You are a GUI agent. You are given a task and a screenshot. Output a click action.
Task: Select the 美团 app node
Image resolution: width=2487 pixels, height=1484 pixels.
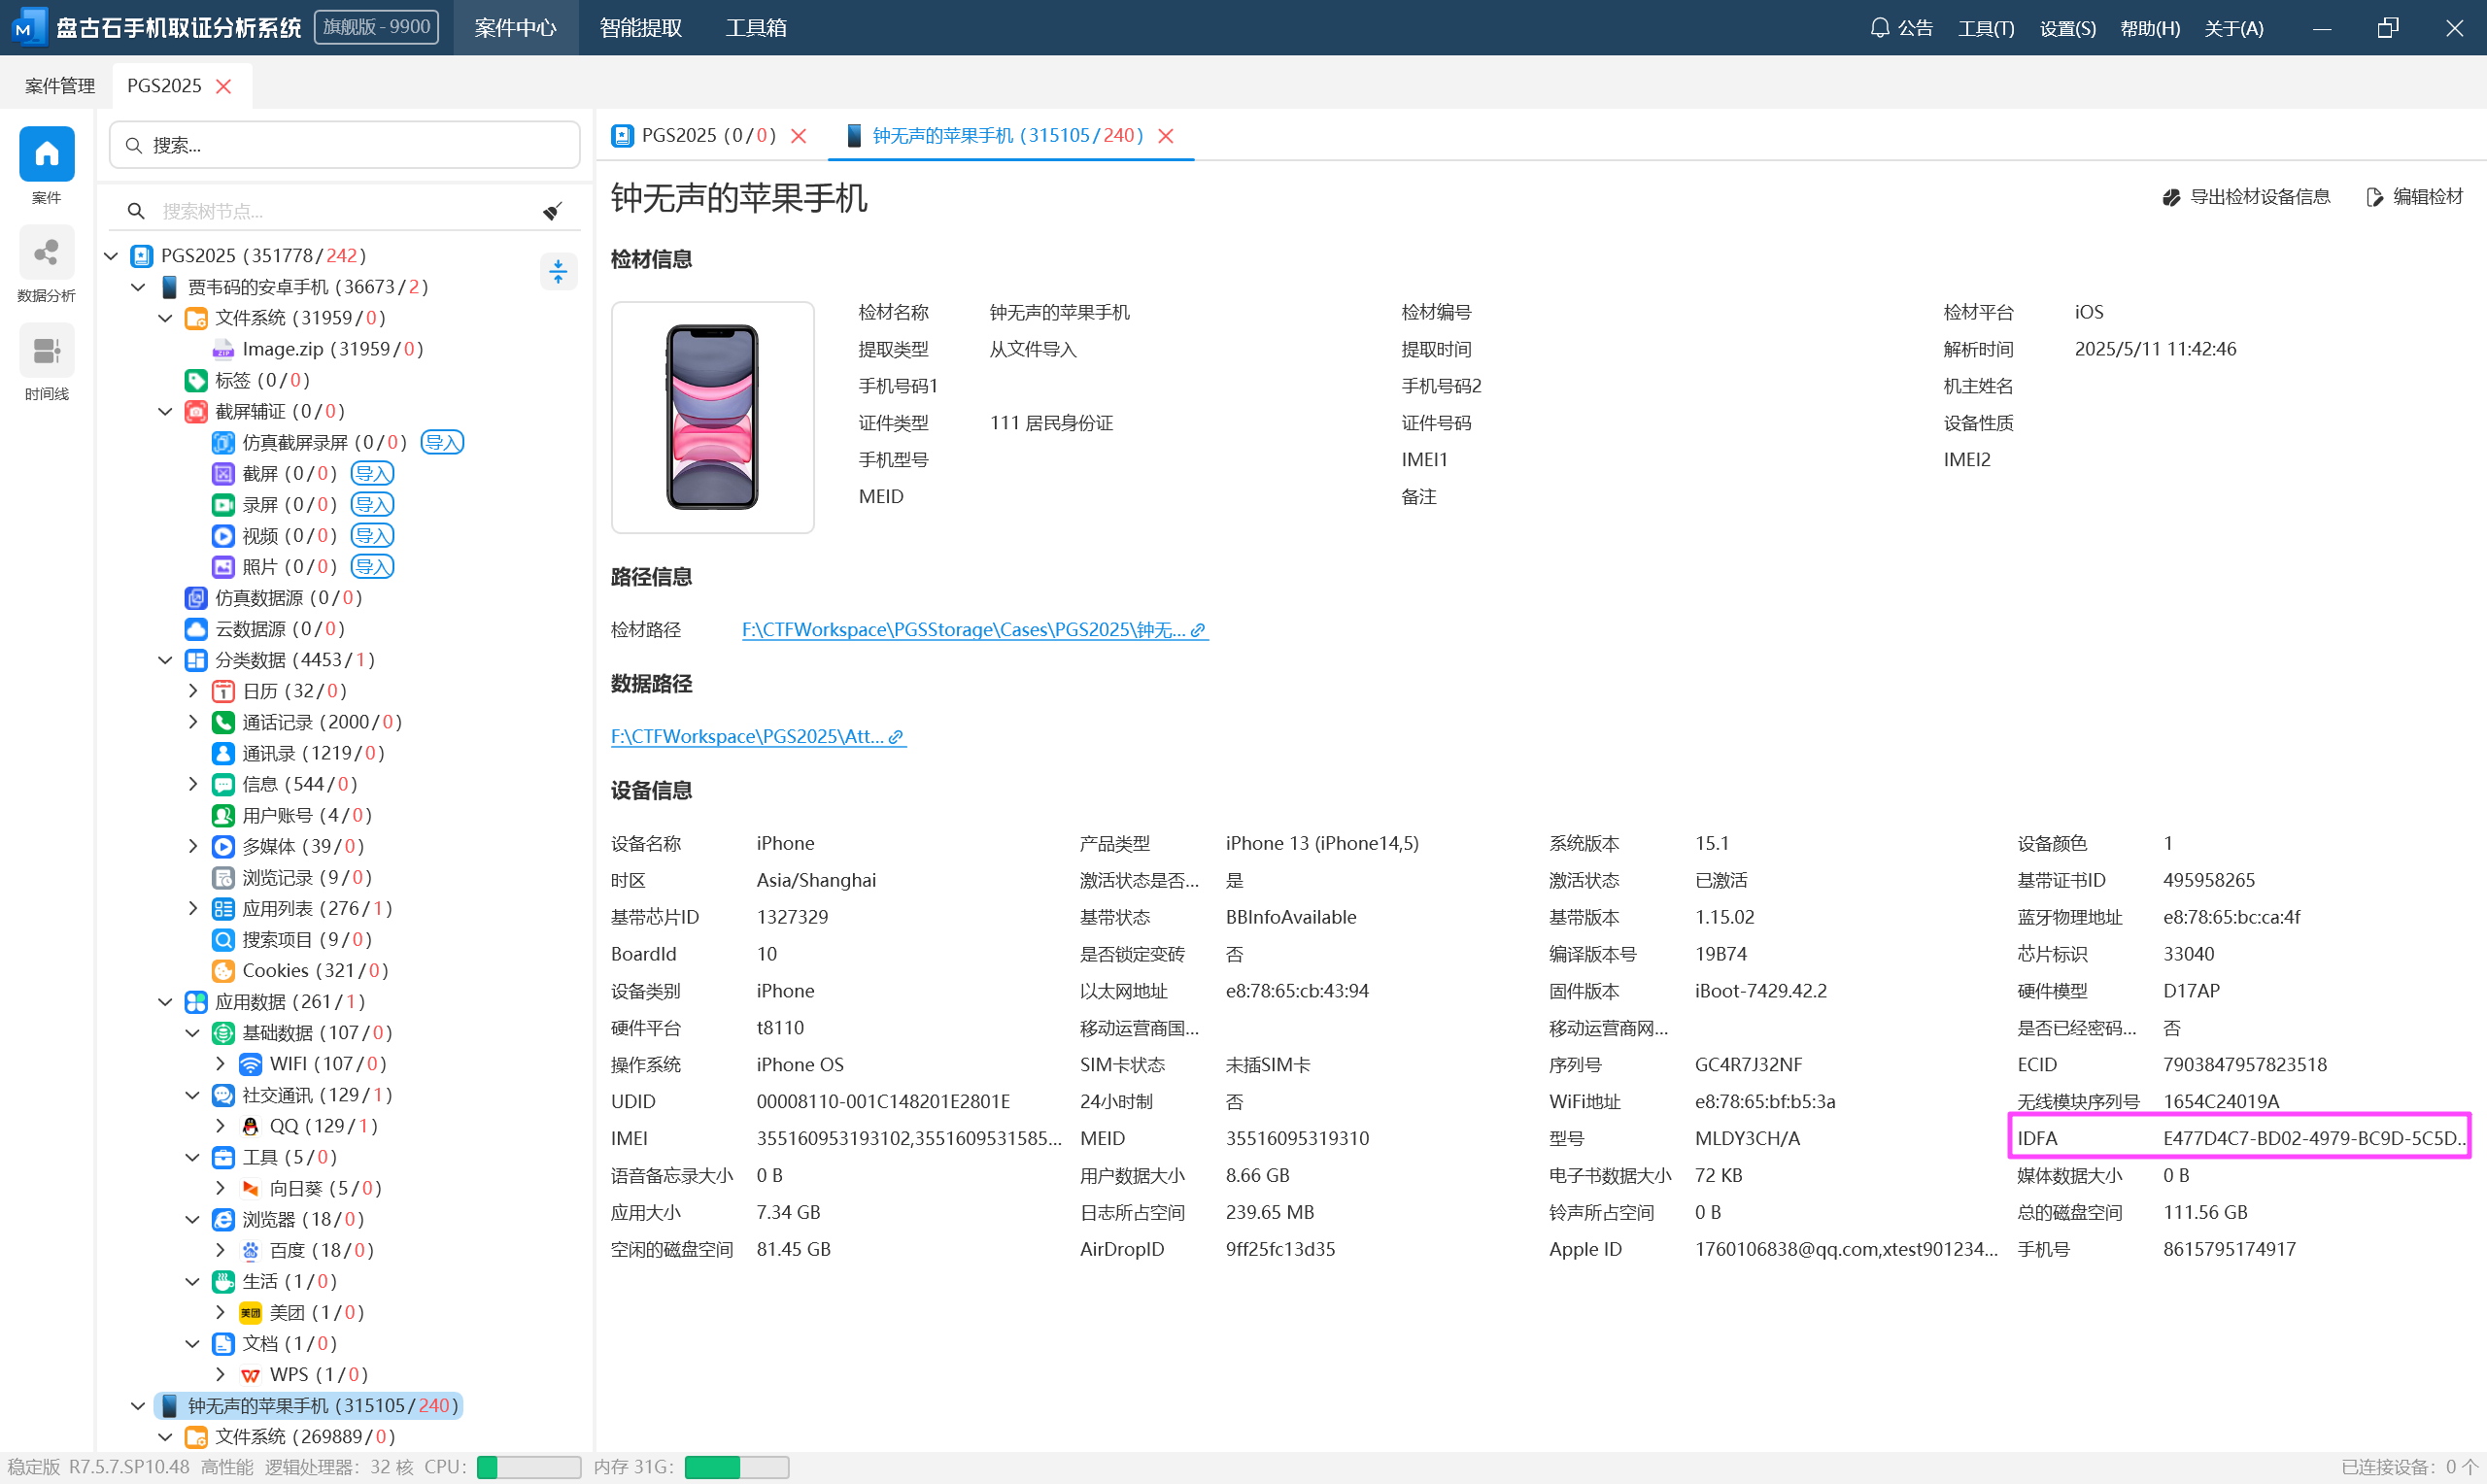(302, 1312)
